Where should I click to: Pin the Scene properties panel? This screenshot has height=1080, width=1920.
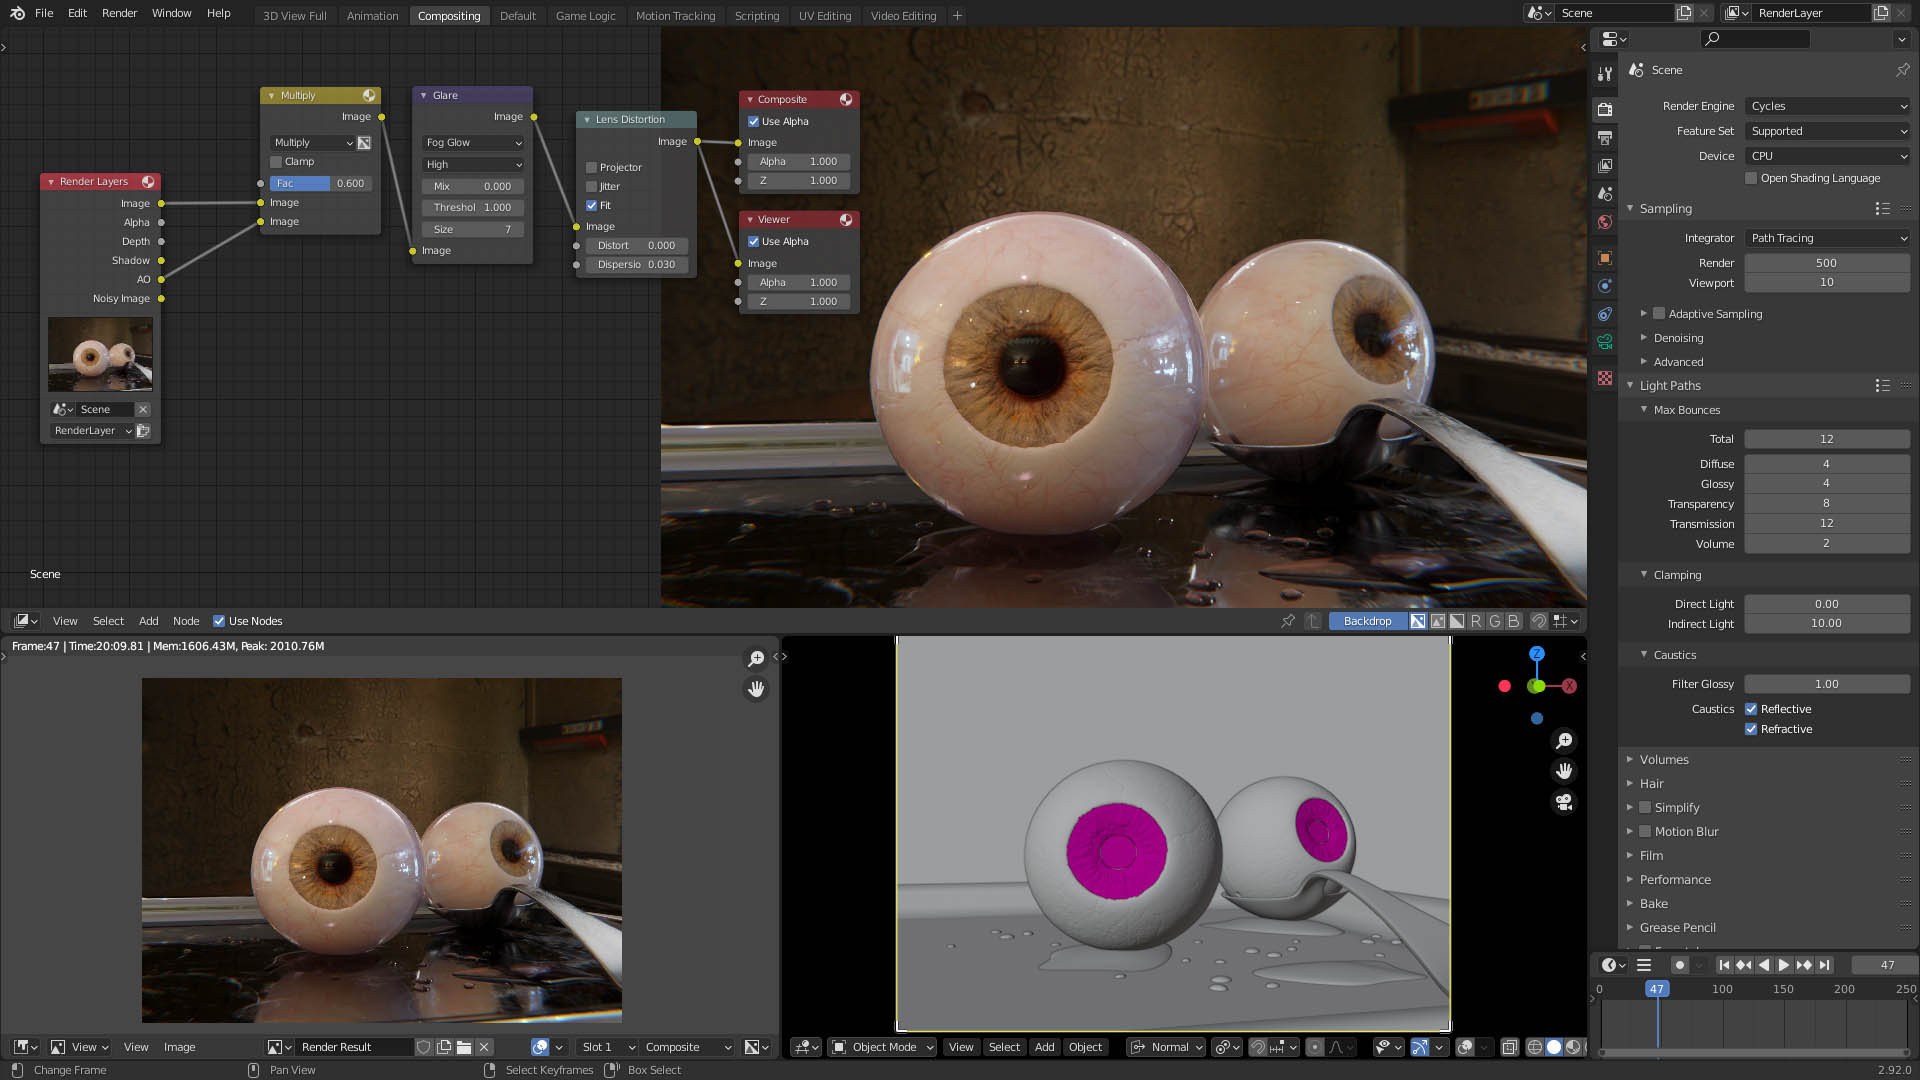[x=1902, y=70]
